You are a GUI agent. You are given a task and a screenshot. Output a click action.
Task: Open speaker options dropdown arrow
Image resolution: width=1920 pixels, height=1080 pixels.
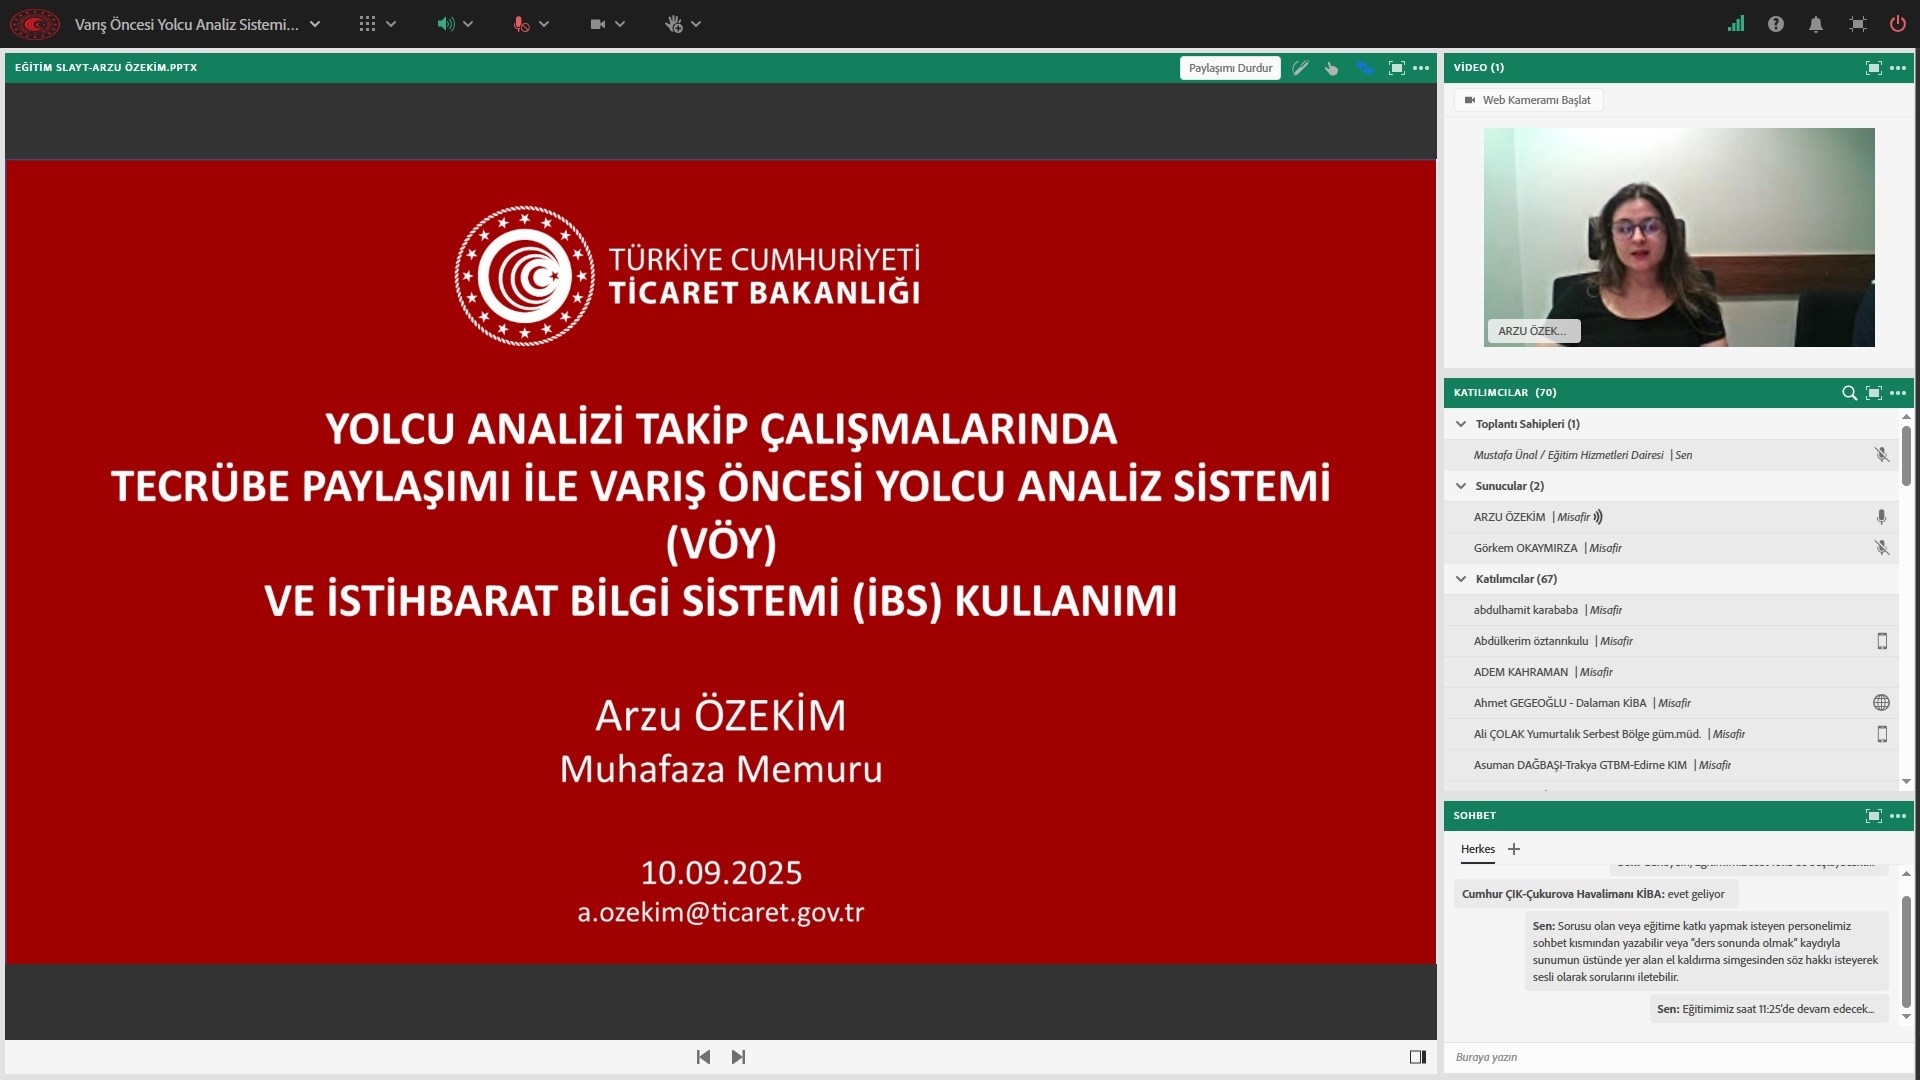click(468, 24)
